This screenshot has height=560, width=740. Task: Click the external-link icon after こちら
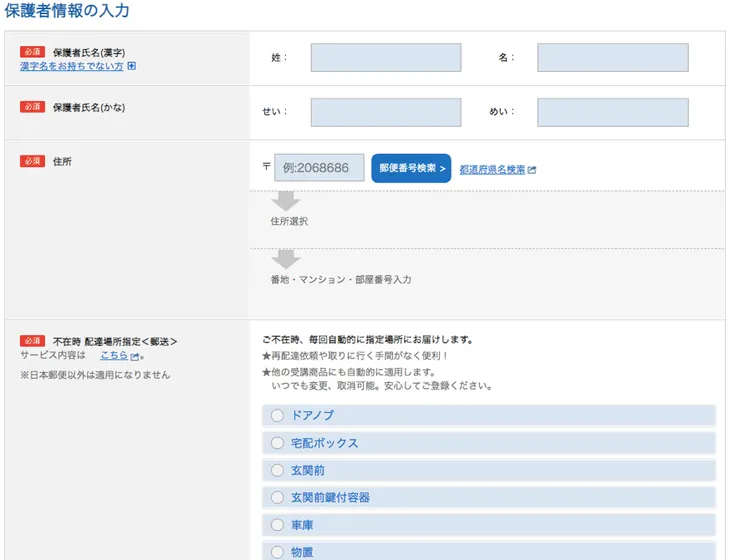click(135, 357)
